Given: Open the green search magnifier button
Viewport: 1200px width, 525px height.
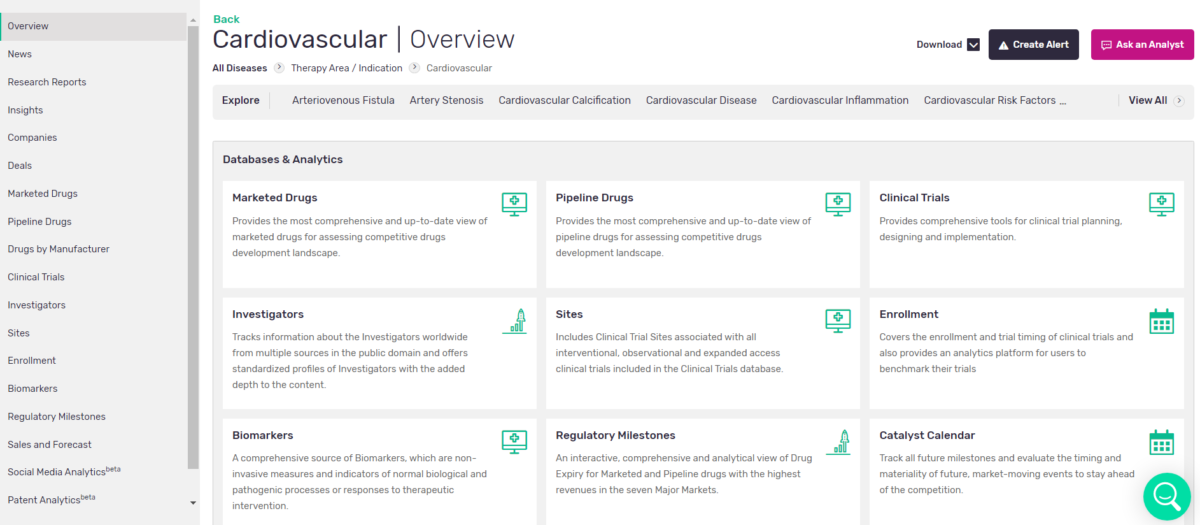Looking at the screenshot, I should point(1167,494).
